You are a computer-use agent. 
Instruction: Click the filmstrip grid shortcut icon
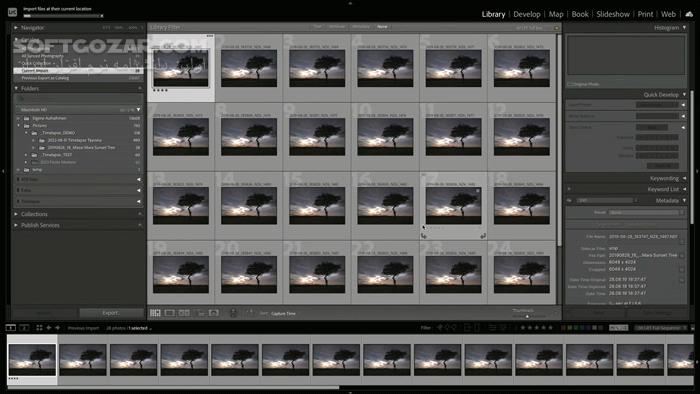(39, 328)
